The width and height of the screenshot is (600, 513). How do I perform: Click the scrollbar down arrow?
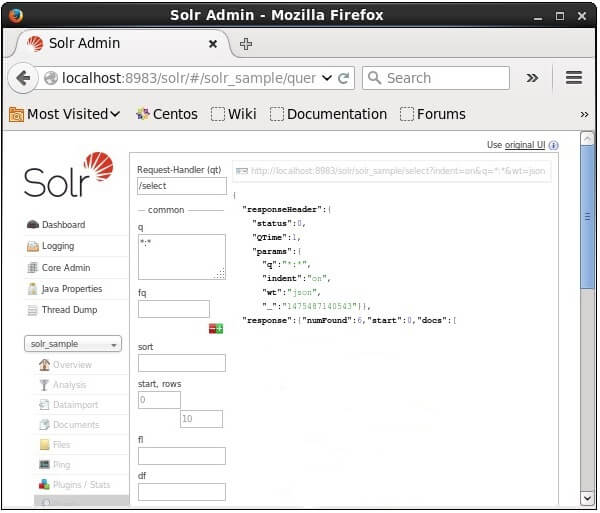pos(587,498)
